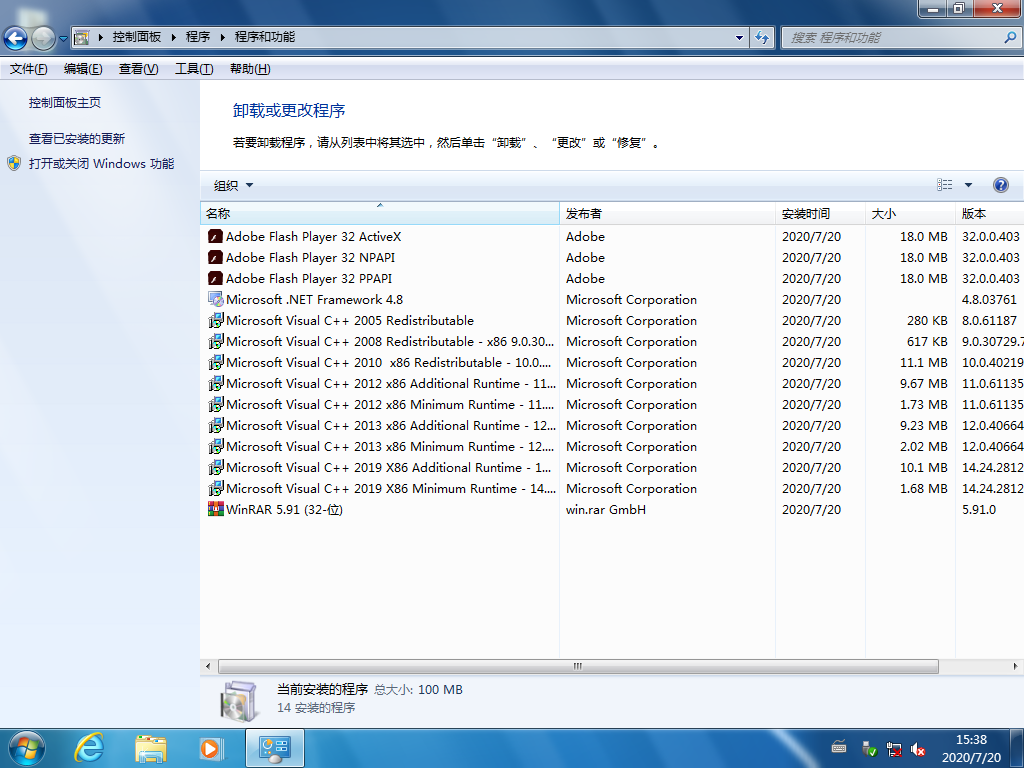This screenshot has height=768, width=1024.
Task: Open the 工具(T) menu
Action: 194,69
